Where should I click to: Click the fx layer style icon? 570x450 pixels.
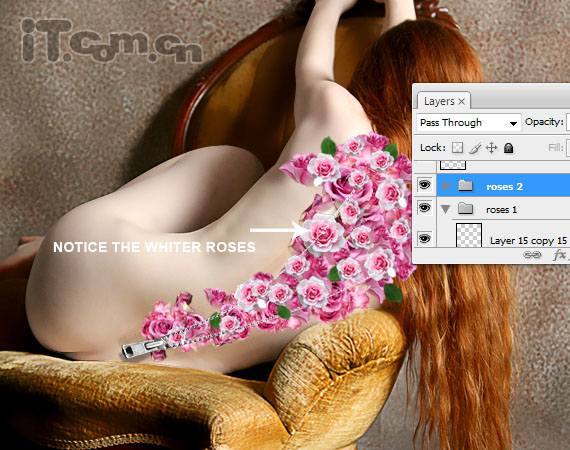point(559,255)
